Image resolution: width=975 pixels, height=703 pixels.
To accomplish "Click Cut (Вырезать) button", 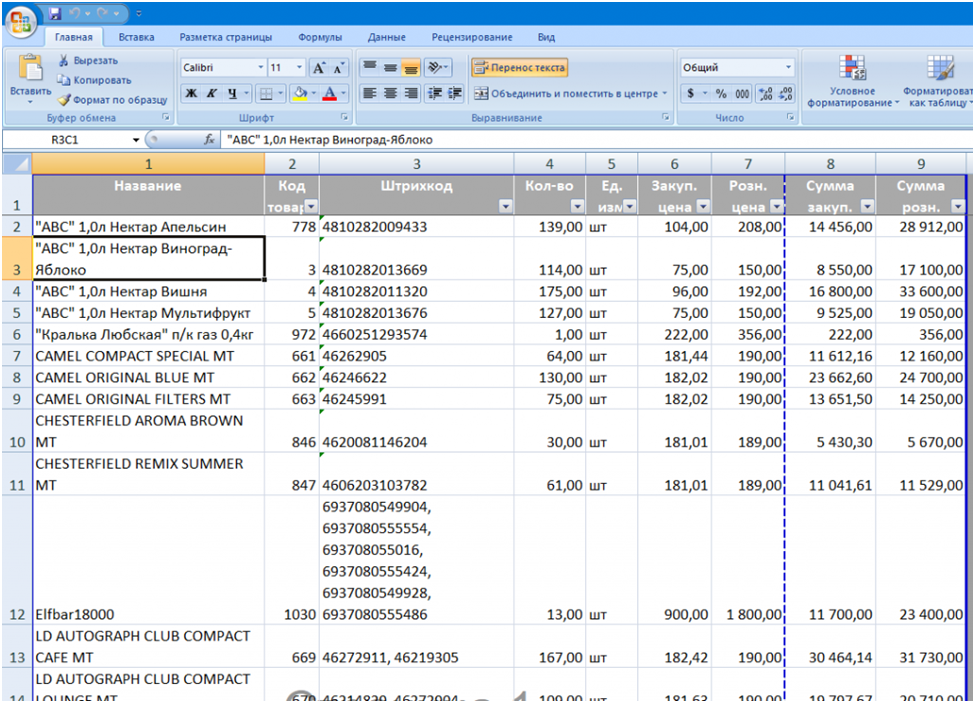I will [x=88, y=60].
